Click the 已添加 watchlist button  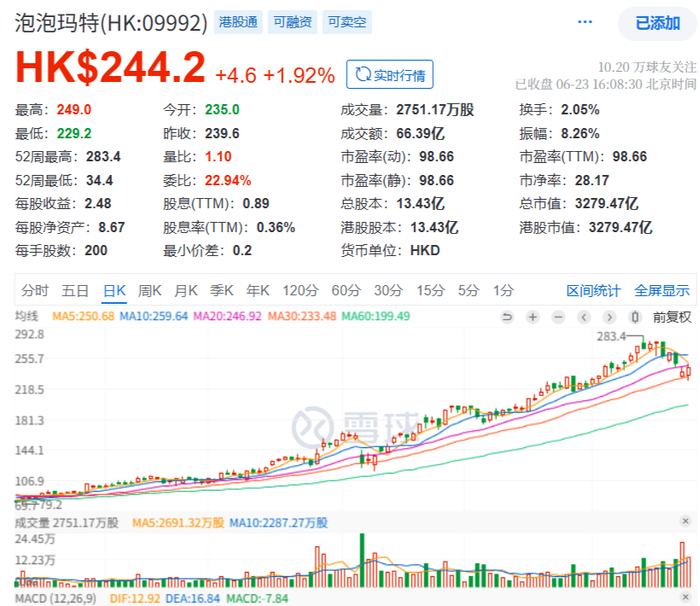click(657, 23)
